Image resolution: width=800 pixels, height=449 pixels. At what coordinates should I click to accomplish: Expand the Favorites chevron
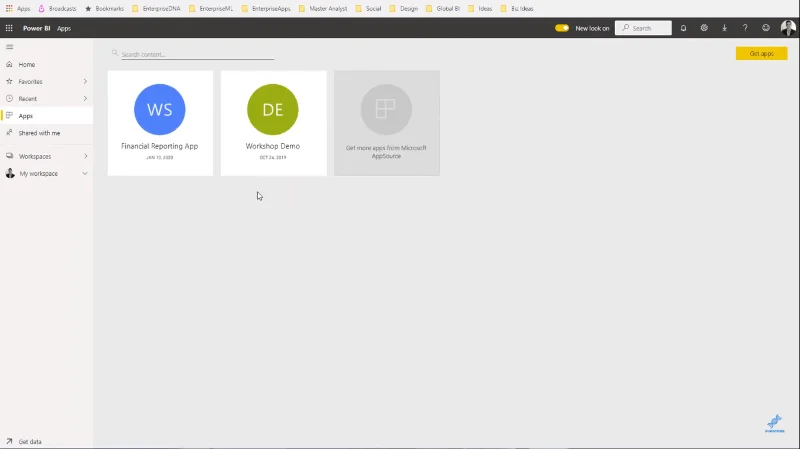tap(85, 82)
